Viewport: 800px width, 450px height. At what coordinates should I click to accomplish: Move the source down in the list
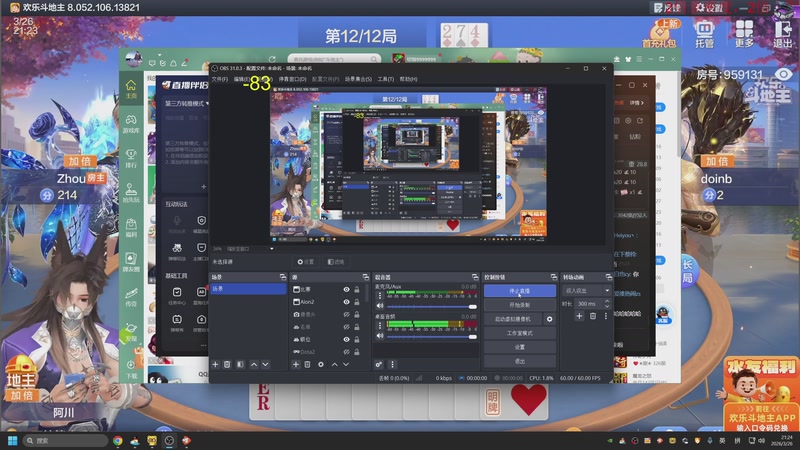tap(346, 364)
